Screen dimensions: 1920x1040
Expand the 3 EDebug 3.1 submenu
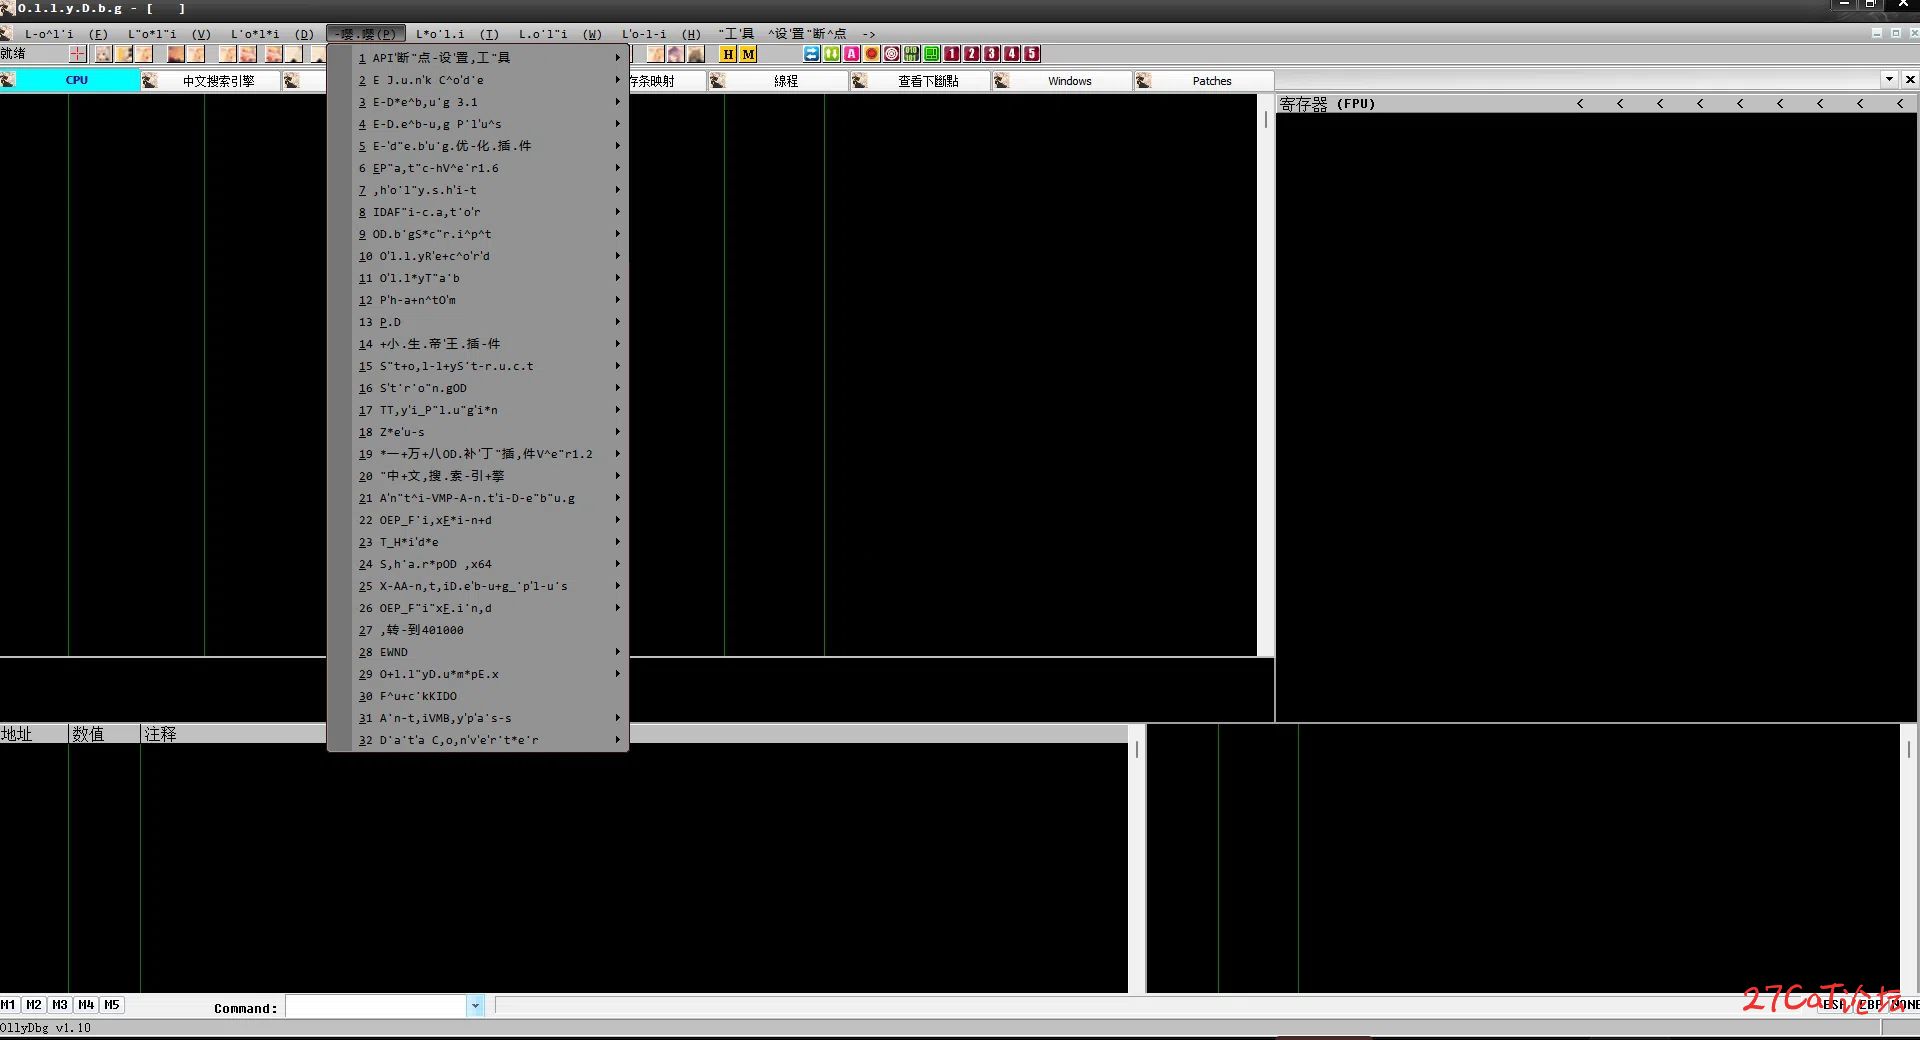point(478,102)
